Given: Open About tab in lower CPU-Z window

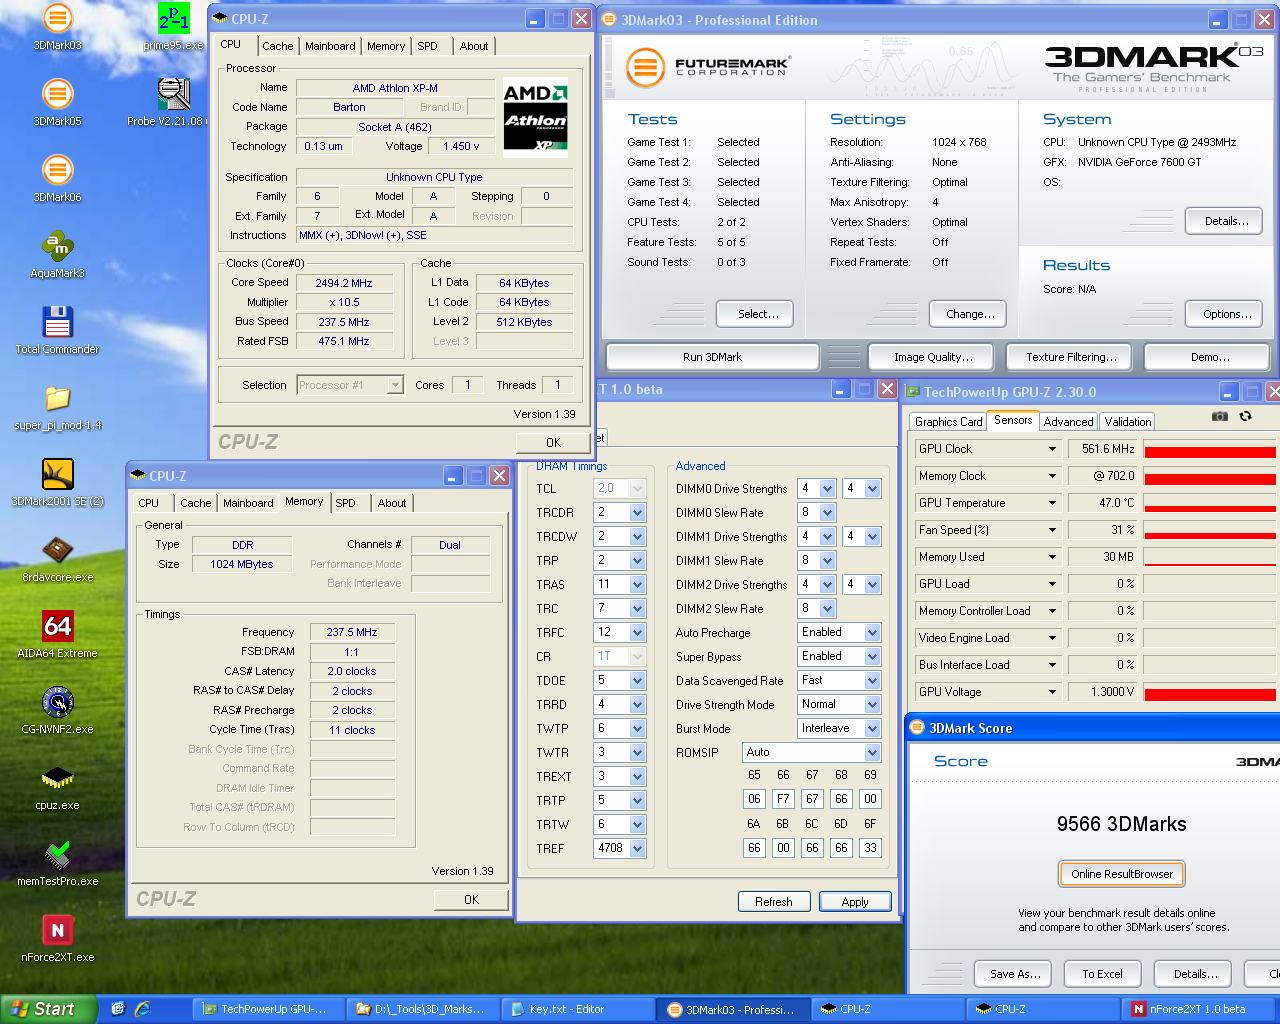Looking at the screenshot, I should pyautogui.click(x=392, y=503).
